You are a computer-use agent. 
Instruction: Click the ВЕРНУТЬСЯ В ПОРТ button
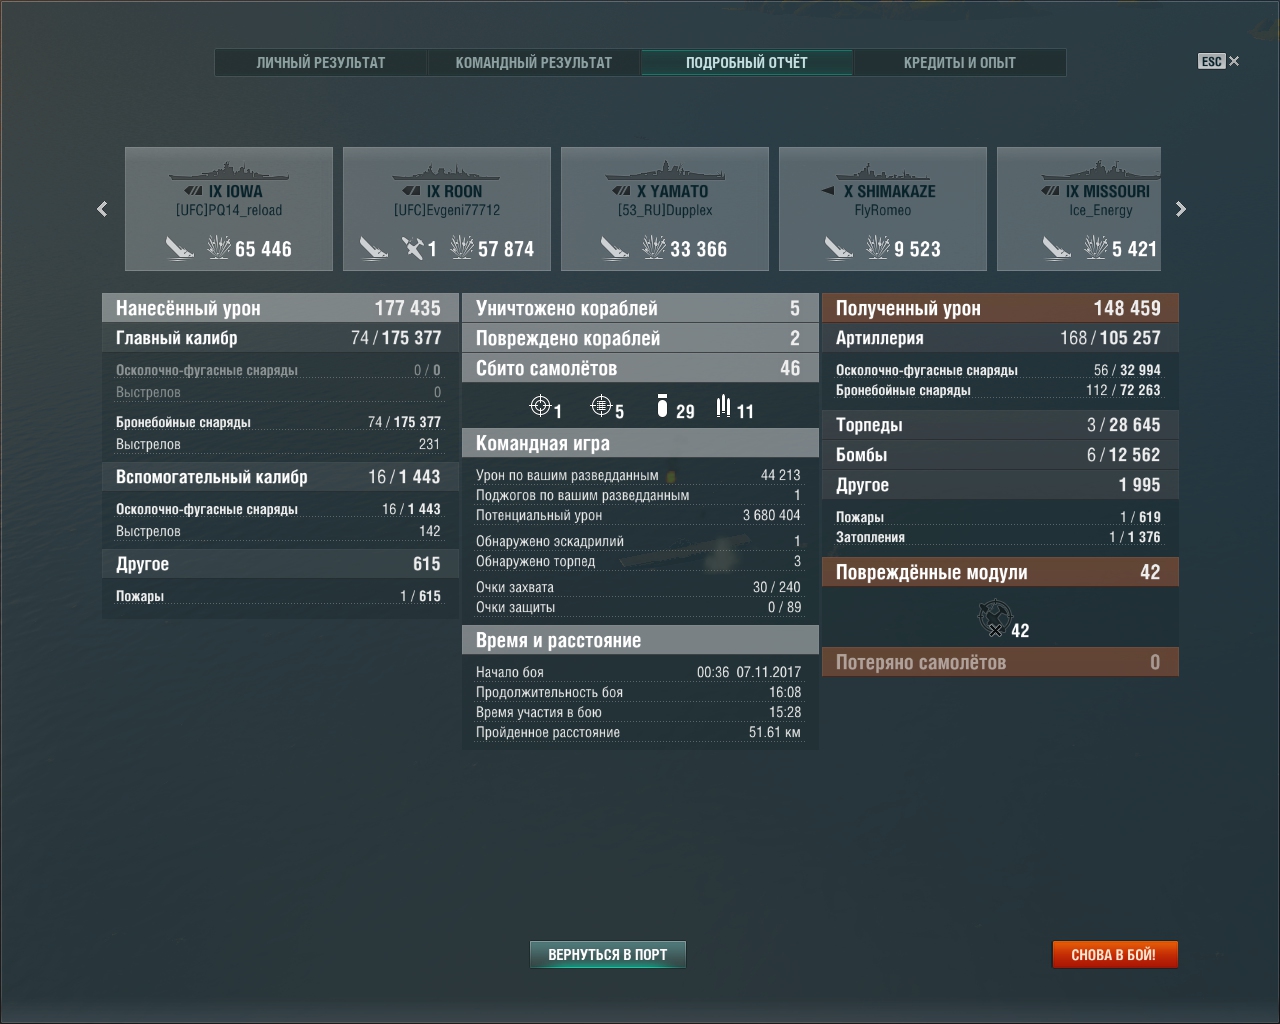(x=608, y=954)
